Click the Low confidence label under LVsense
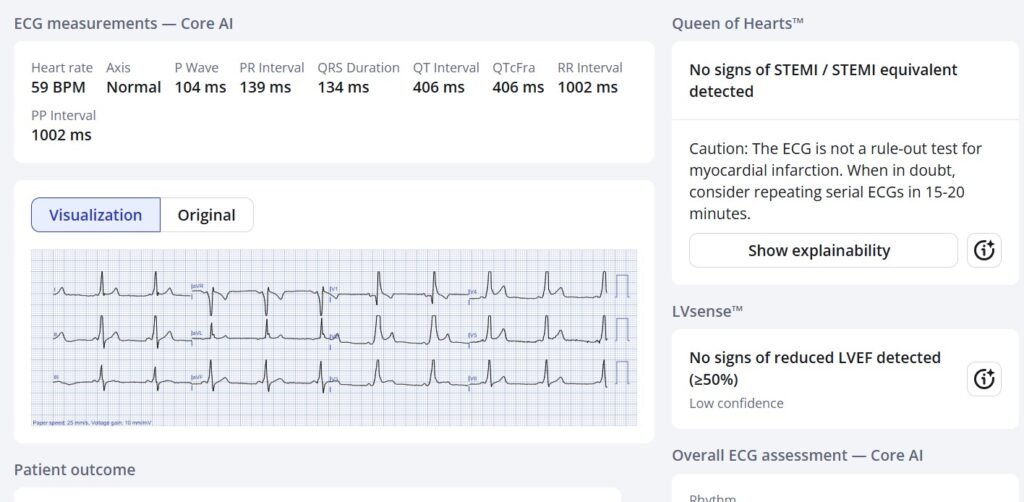The width and height of the screenshot is (1024, 502). pyautogui.click(x=736, y=403)
